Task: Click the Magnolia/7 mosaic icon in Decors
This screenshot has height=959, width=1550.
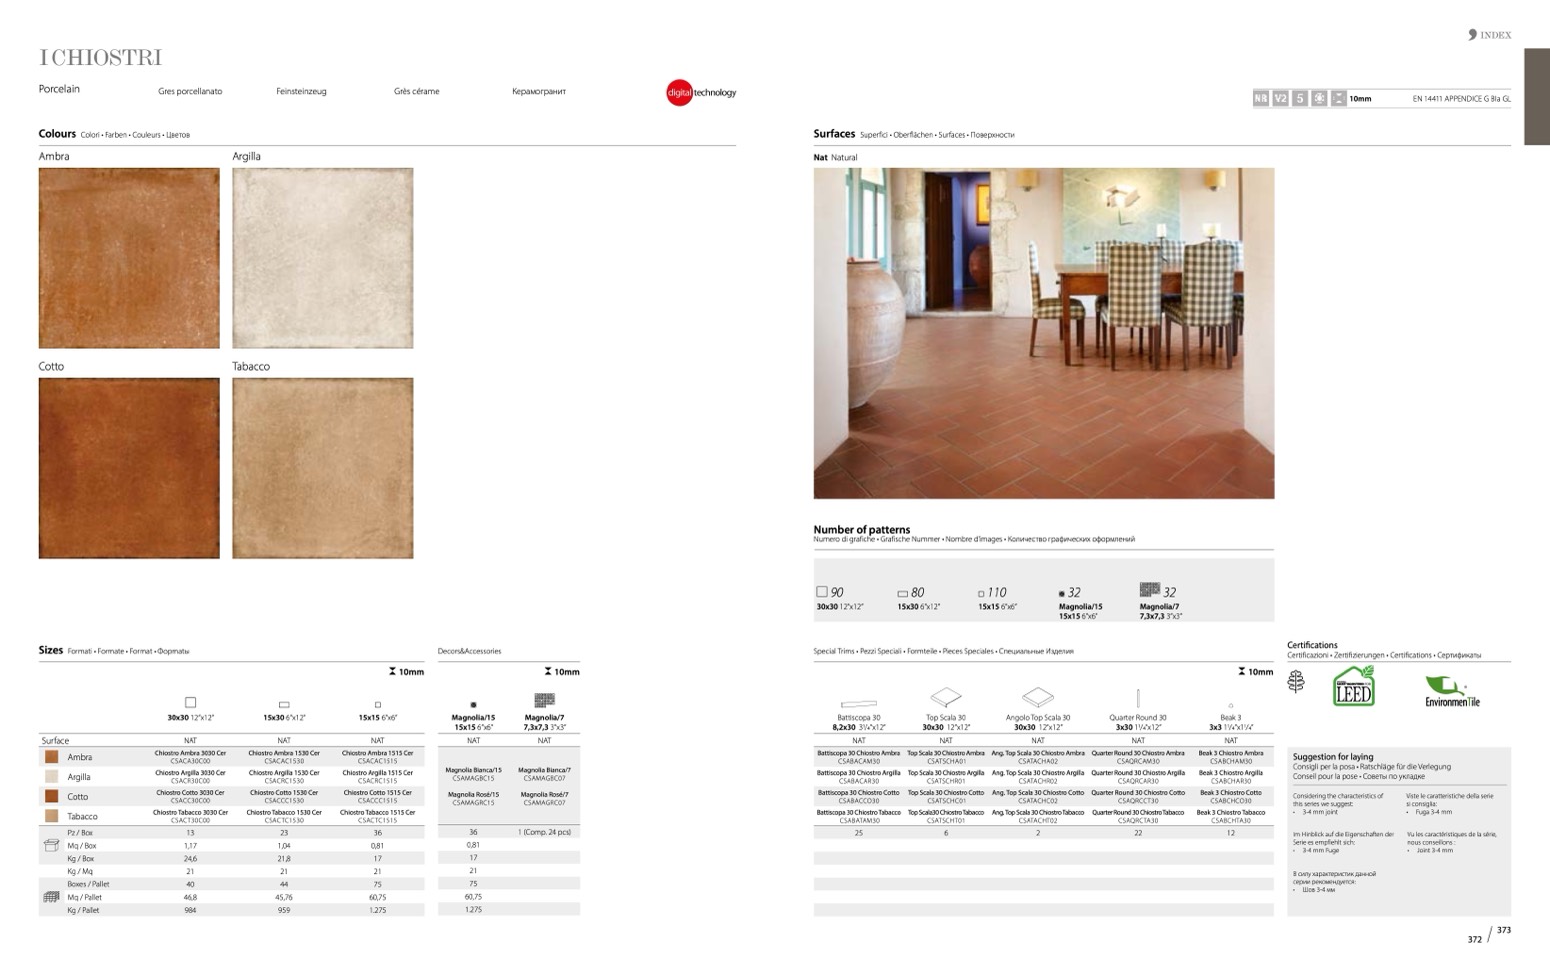Action: (544, 700)
